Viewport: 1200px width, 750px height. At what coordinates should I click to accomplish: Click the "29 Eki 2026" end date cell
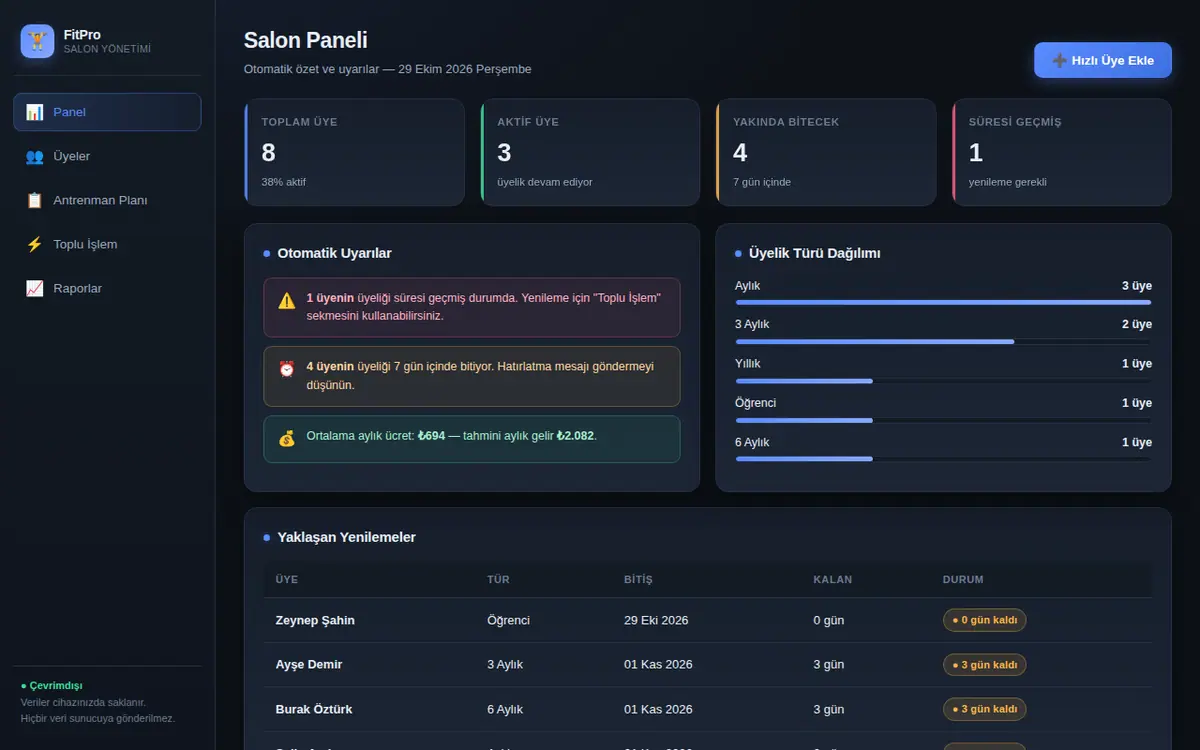click(x=656, y=620)
